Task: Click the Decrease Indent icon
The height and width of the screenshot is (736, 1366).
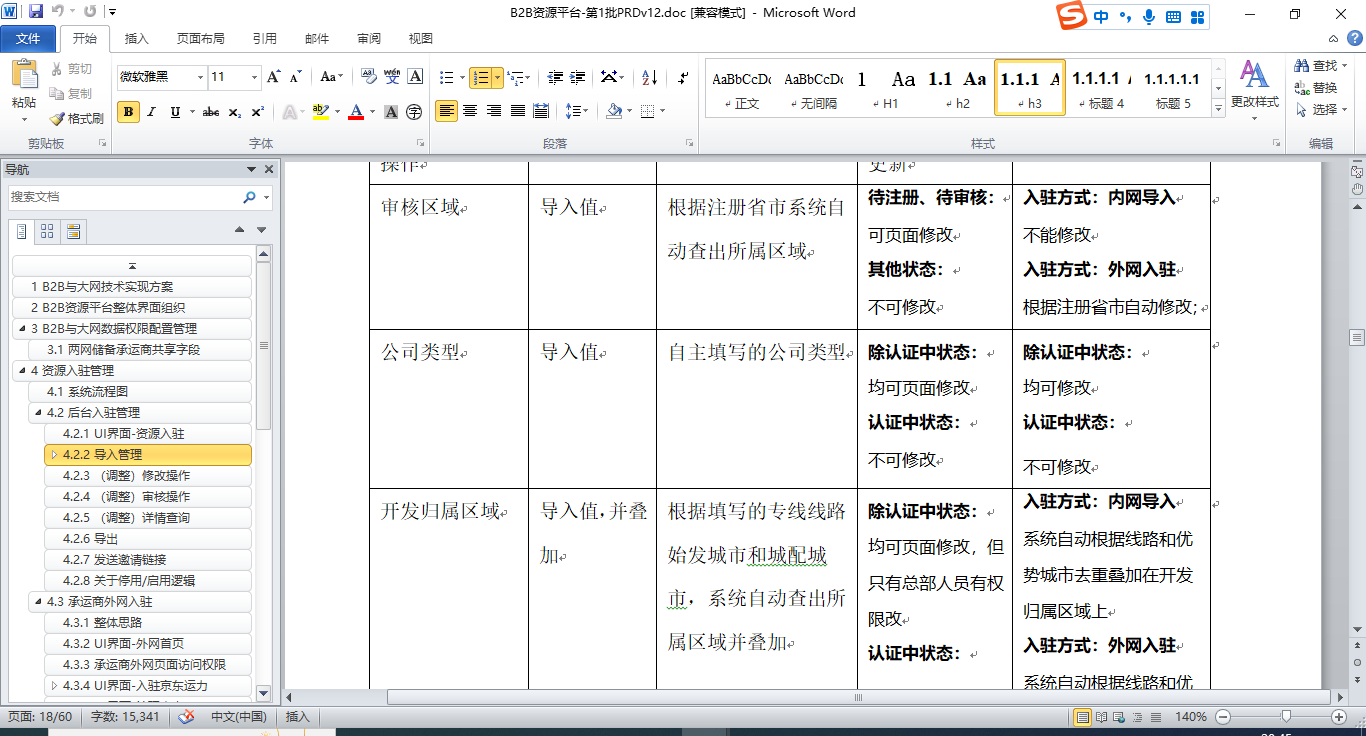Action: click(556, 77)
